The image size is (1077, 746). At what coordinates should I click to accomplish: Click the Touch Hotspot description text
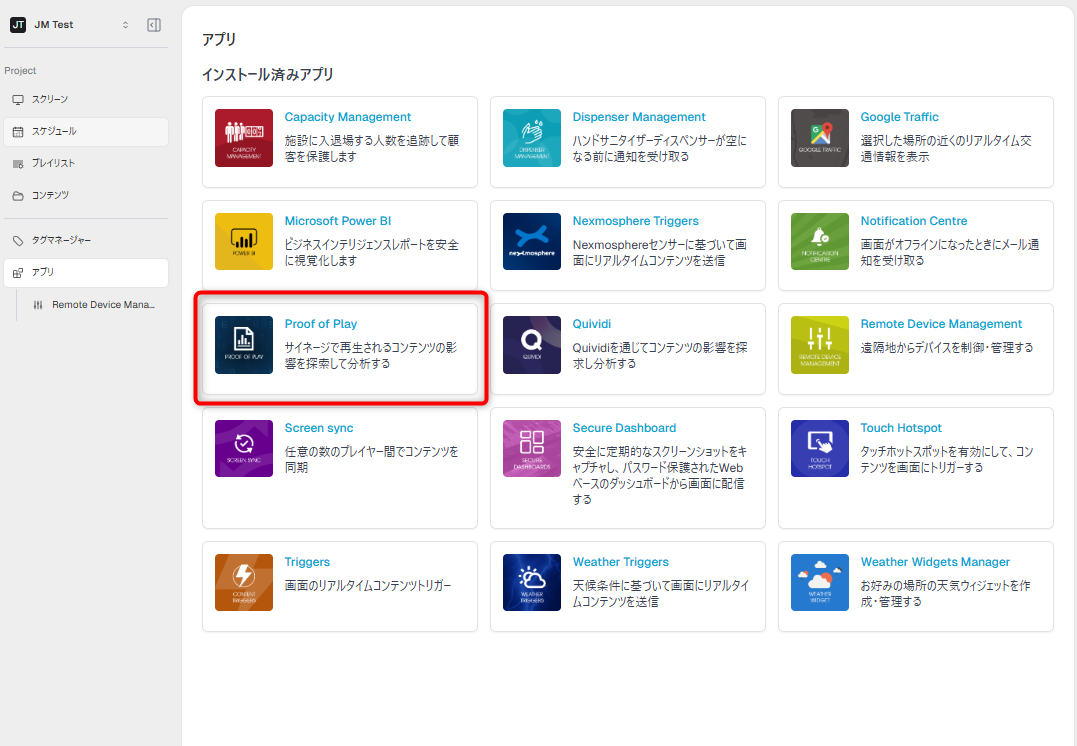click(x=946, y=460)
